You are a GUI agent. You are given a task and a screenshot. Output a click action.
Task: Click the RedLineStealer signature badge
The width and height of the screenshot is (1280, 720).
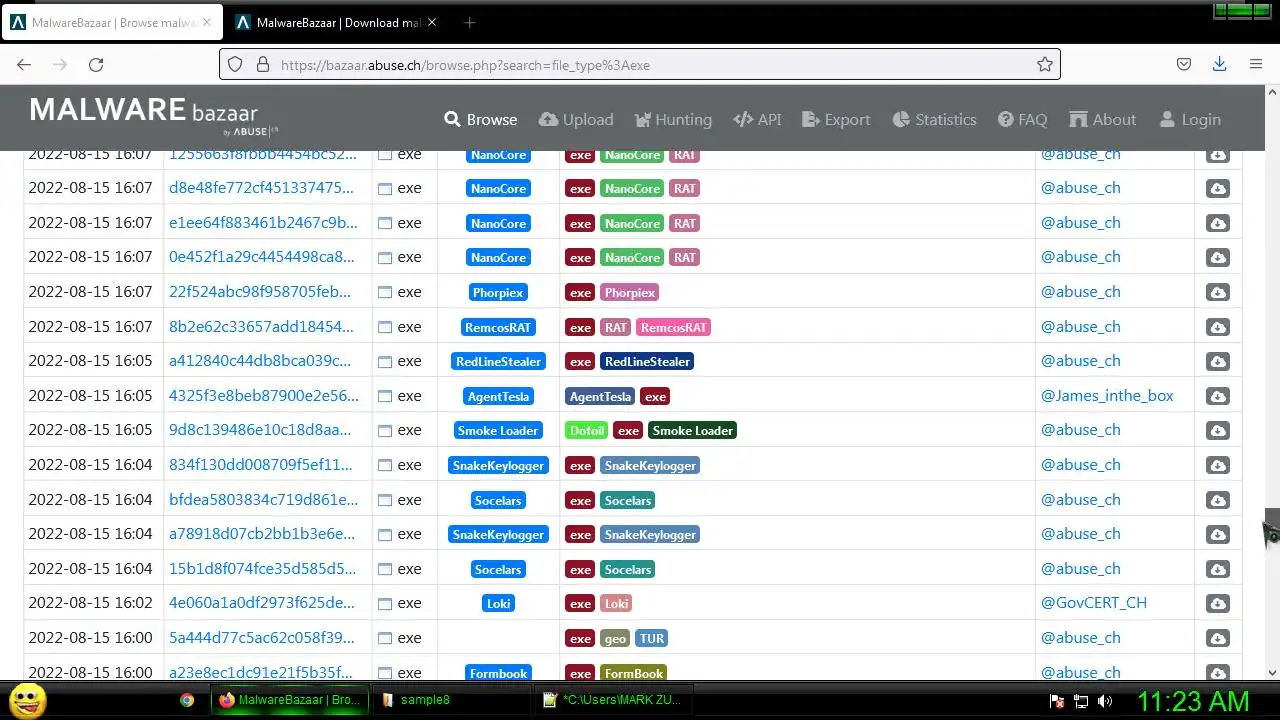coord(498,361)
